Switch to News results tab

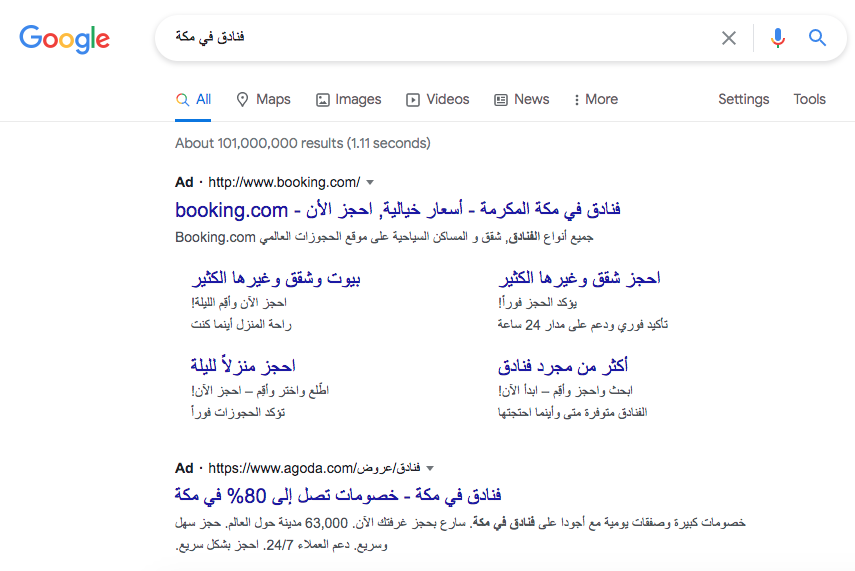tap(521, 99)
